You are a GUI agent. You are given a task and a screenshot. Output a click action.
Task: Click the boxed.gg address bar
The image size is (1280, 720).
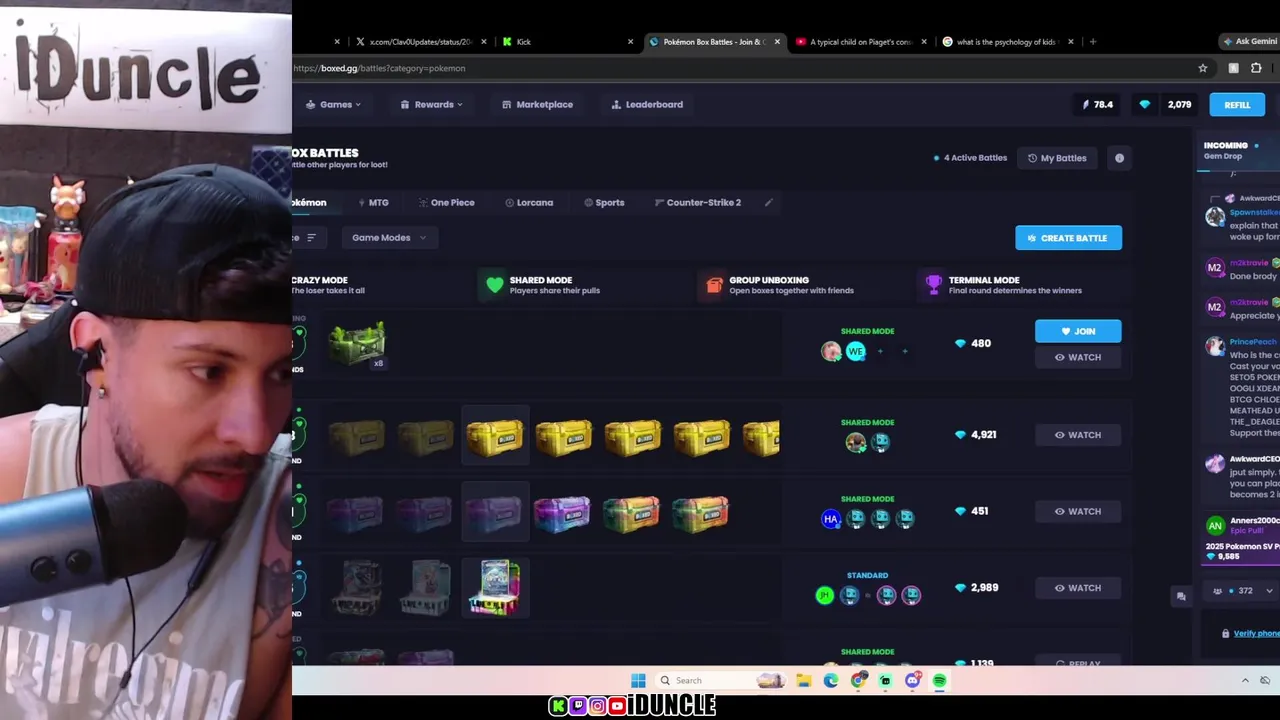740,68
